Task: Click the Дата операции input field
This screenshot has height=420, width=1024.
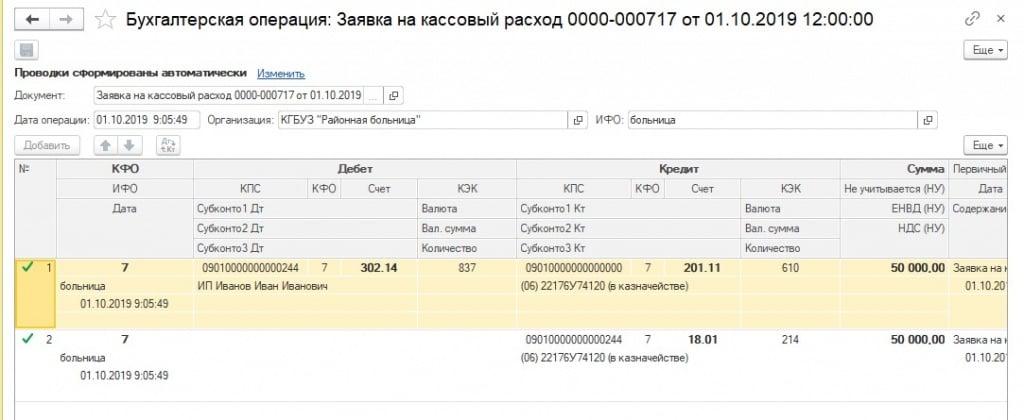Action: pyautogui.click(x=147, y=120)
